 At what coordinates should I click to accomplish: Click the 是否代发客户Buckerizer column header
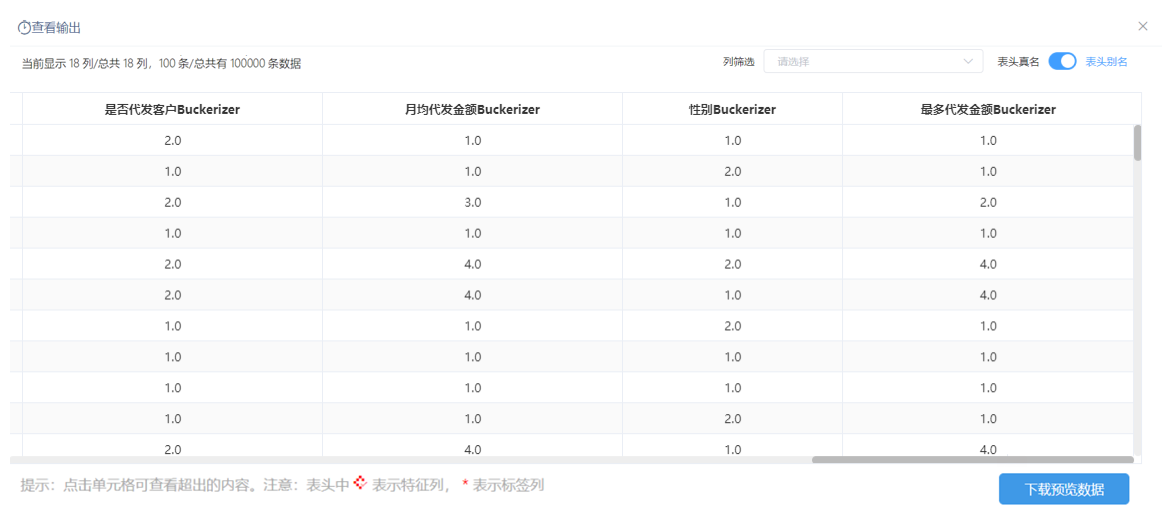click(x=172, y=109)
